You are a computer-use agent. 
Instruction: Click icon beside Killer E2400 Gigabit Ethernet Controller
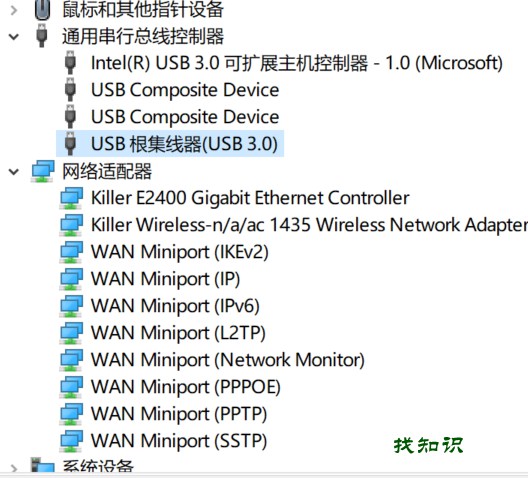71,198
